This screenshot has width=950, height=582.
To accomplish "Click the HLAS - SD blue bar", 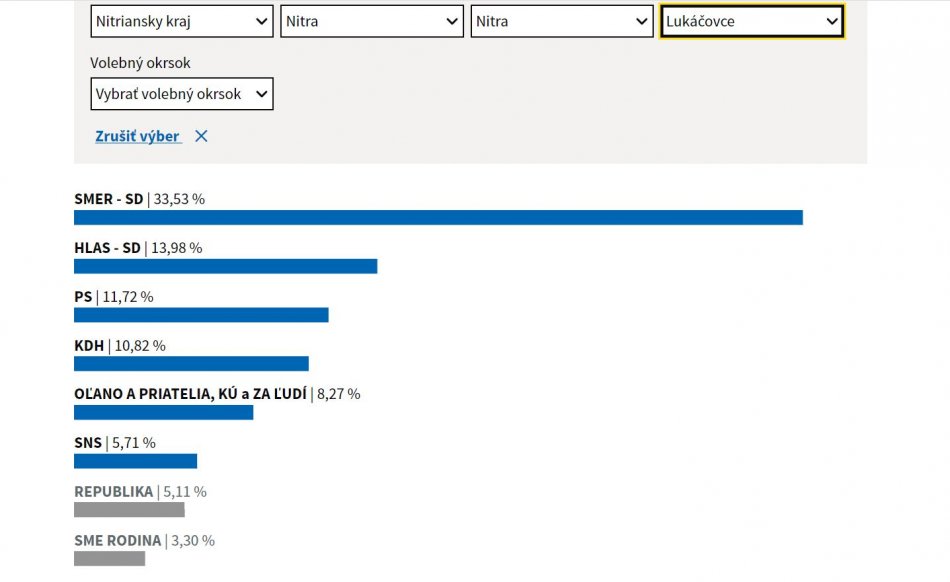I will tap(225, 266).
